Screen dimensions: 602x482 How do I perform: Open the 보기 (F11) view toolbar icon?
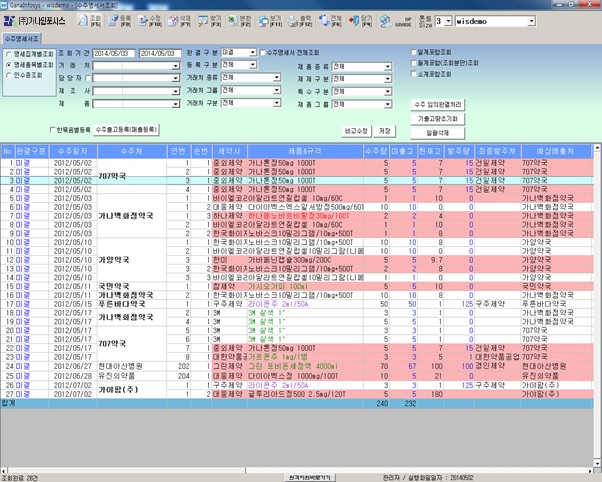click(270, 21)
